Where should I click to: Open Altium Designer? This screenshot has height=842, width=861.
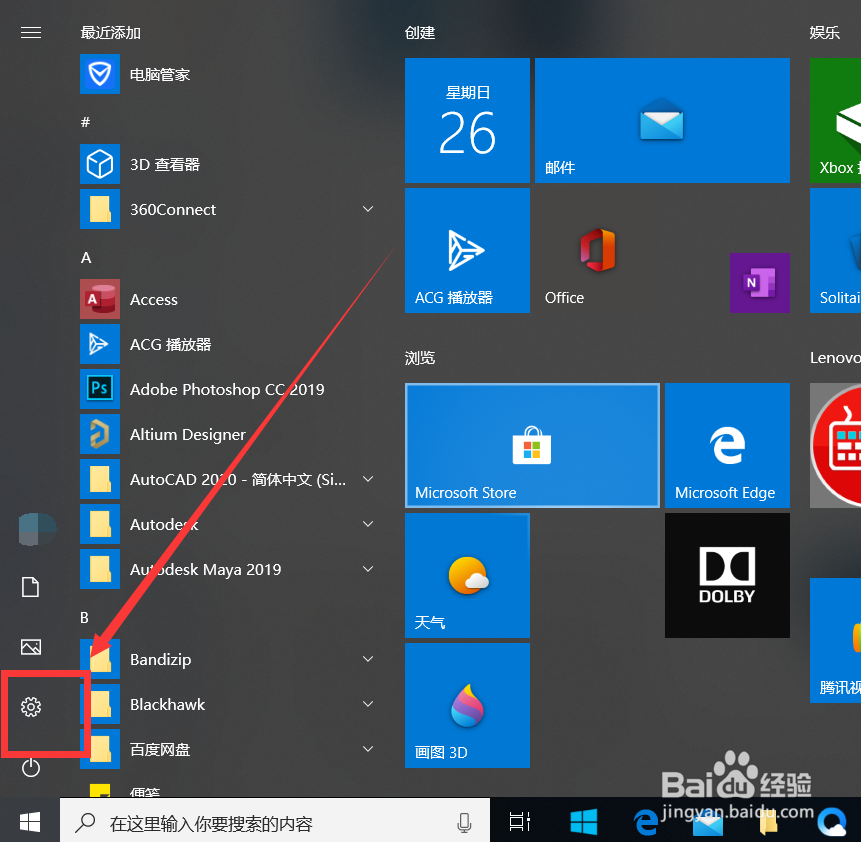click(228, 434)
